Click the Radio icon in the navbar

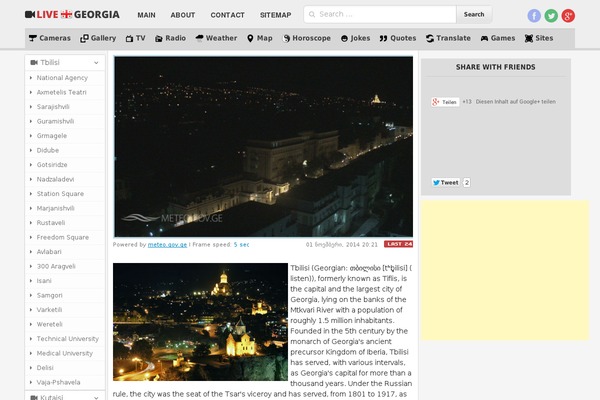click(159, 38)
